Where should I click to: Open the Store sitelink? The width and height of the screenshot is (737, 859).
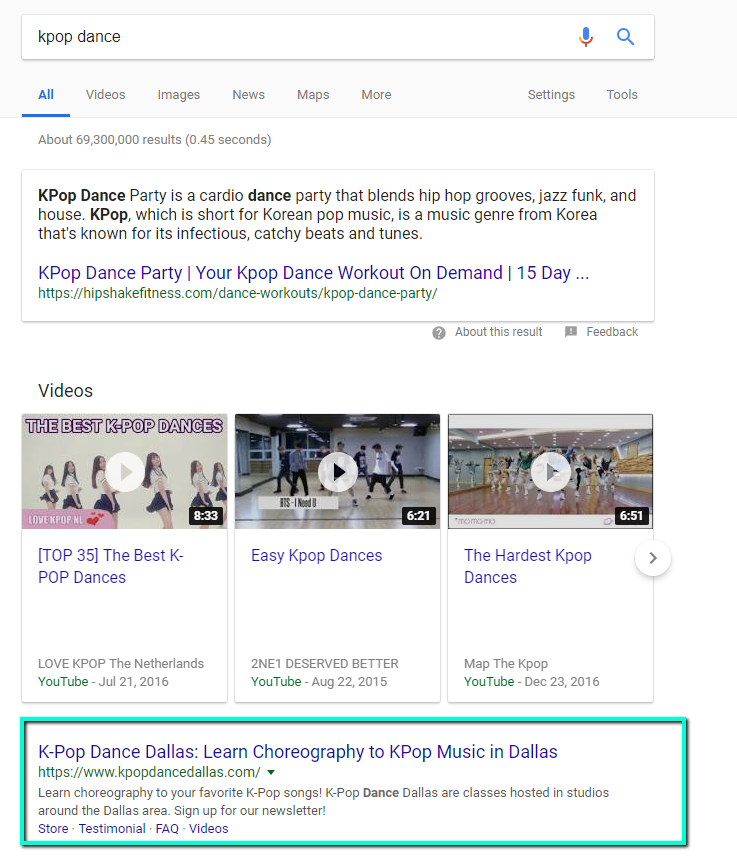point(53,829)
